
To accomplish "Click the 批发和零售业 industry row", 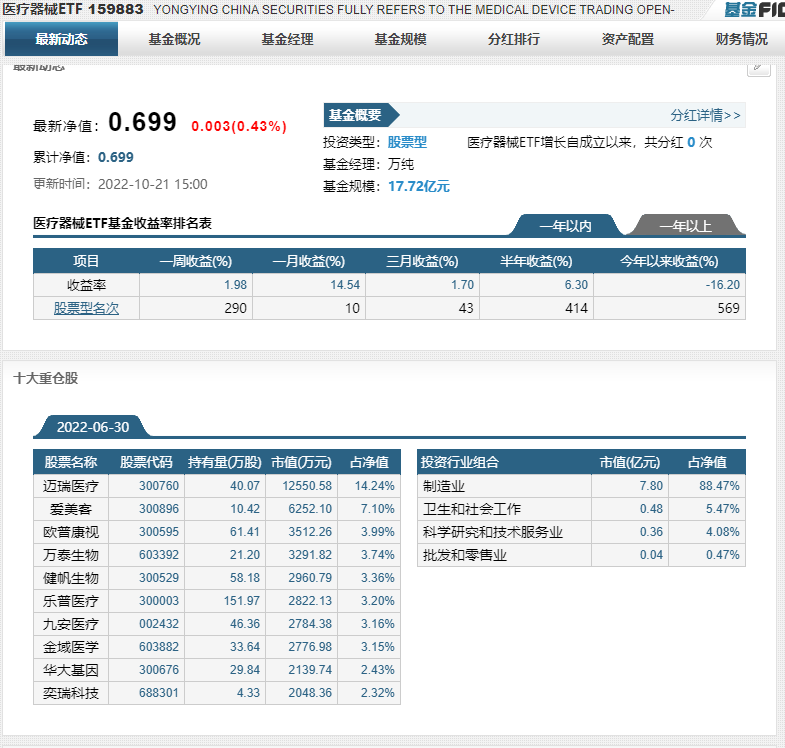I will [581, 555].
